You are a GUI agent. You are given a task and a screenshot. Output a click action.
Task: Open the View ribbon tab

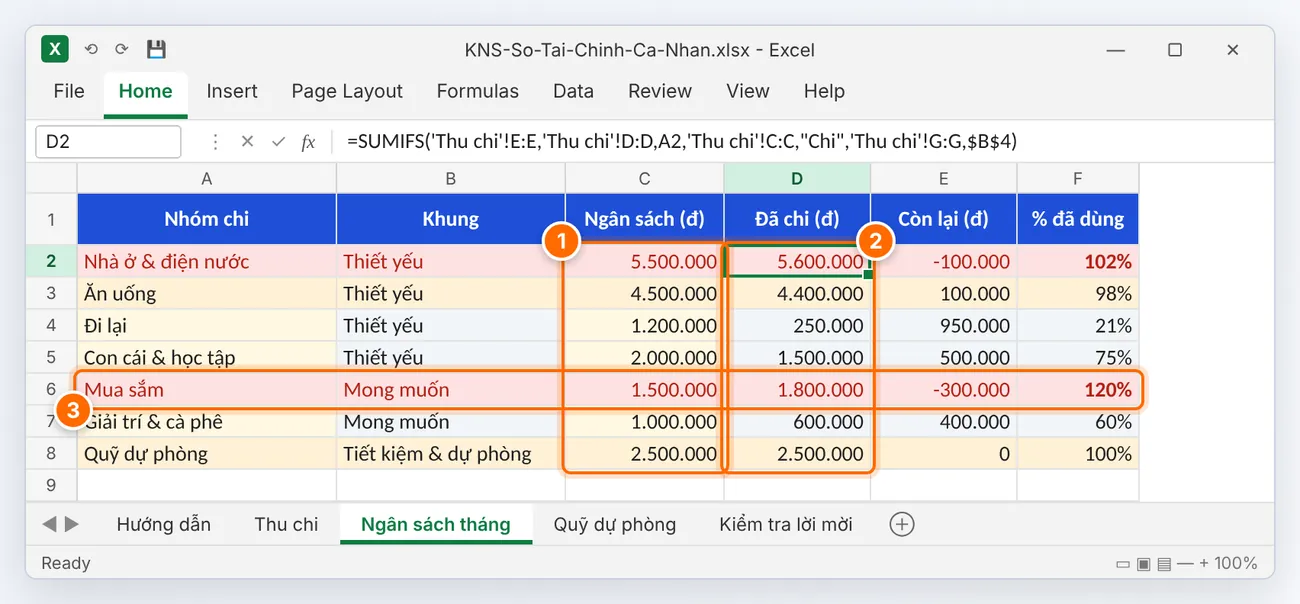(748, 91)
